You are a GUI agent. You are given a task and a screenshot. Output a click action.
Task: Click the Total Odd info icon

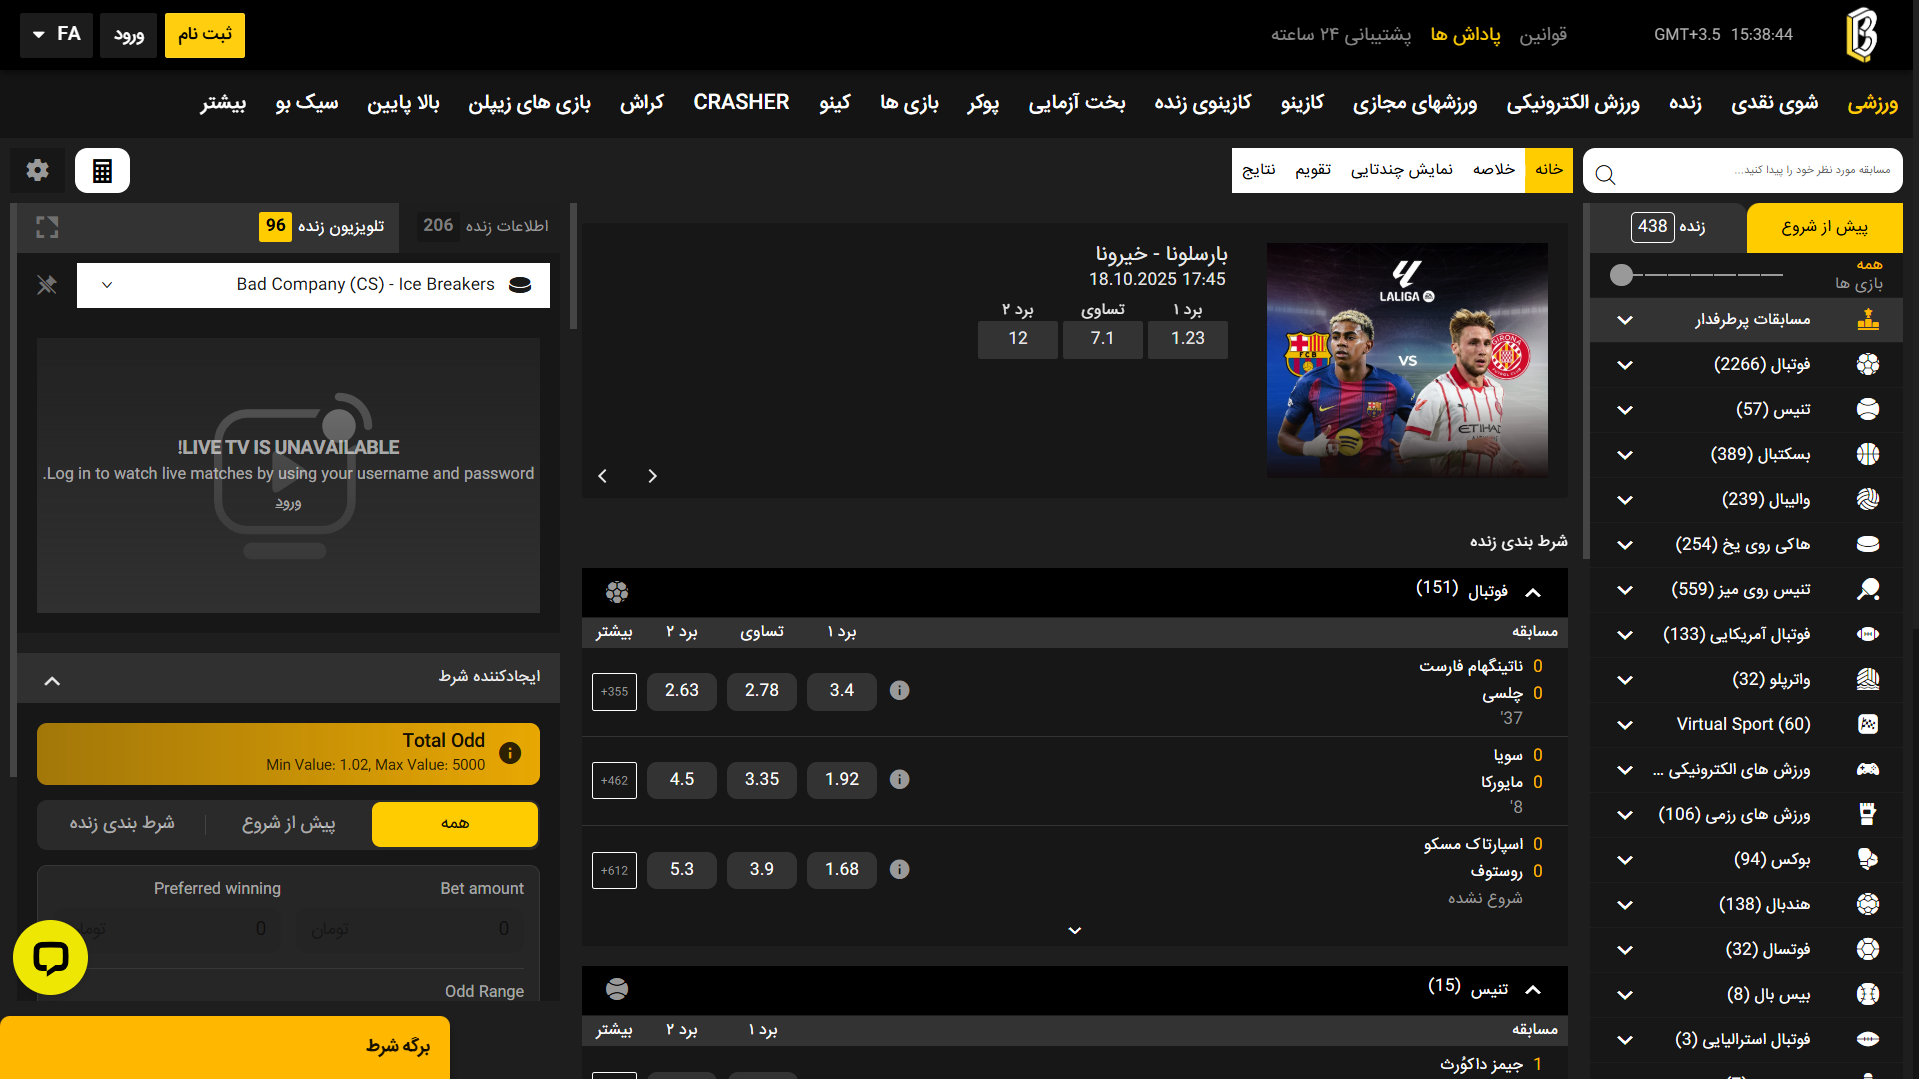point(510,753)
